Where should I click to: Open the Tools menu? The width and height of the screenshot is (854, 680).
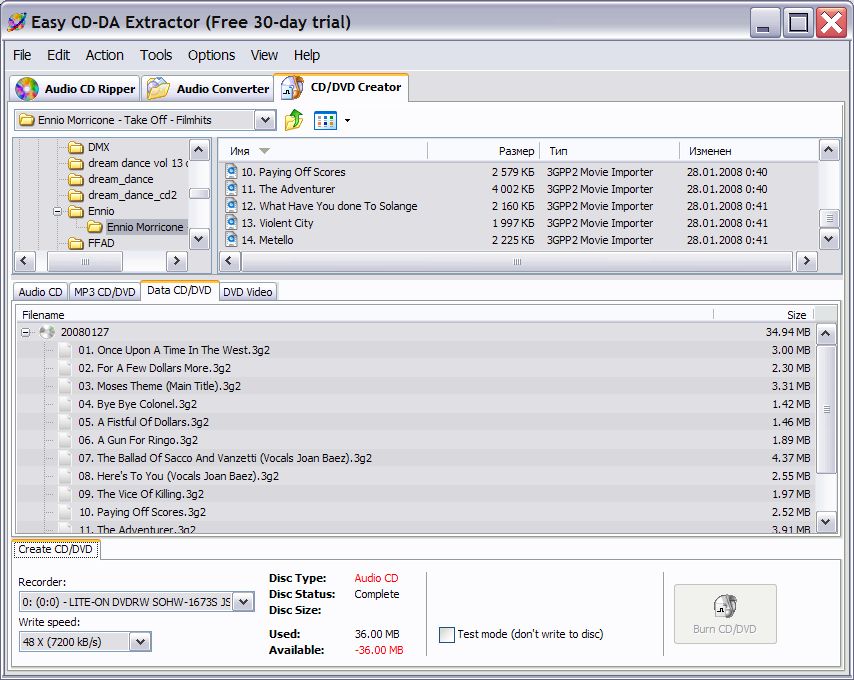[x=156, y=55]
